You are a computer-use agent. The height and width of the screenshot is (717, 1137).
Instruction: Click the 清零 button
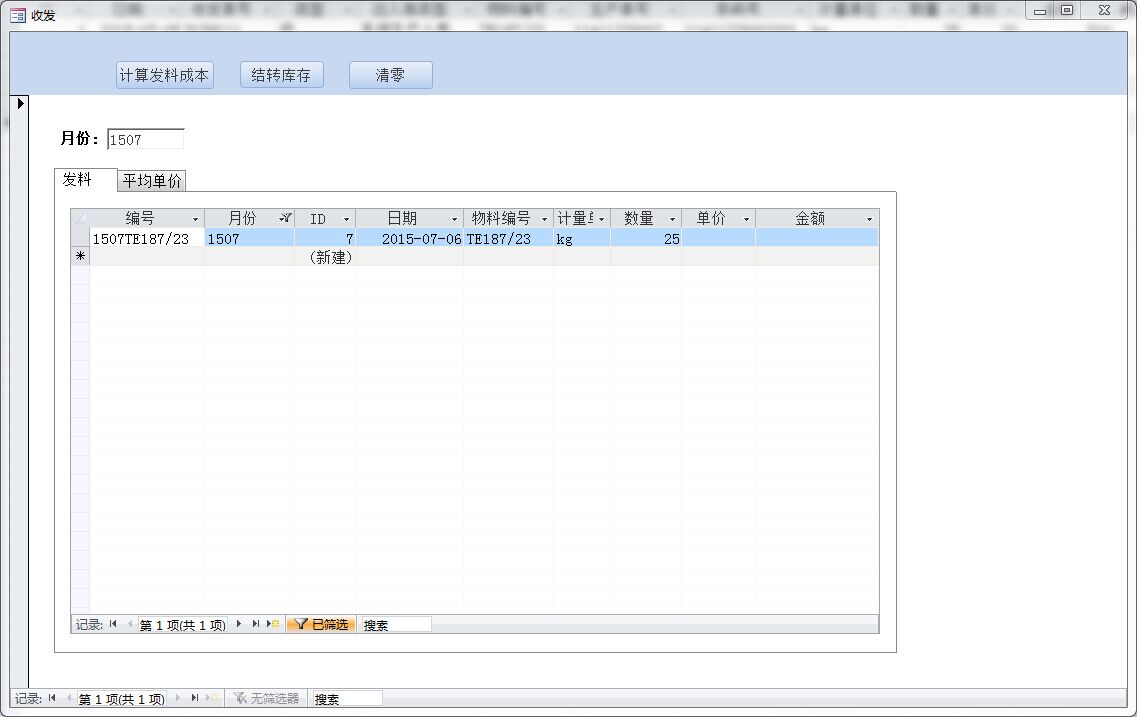click(x=390, y=75)
